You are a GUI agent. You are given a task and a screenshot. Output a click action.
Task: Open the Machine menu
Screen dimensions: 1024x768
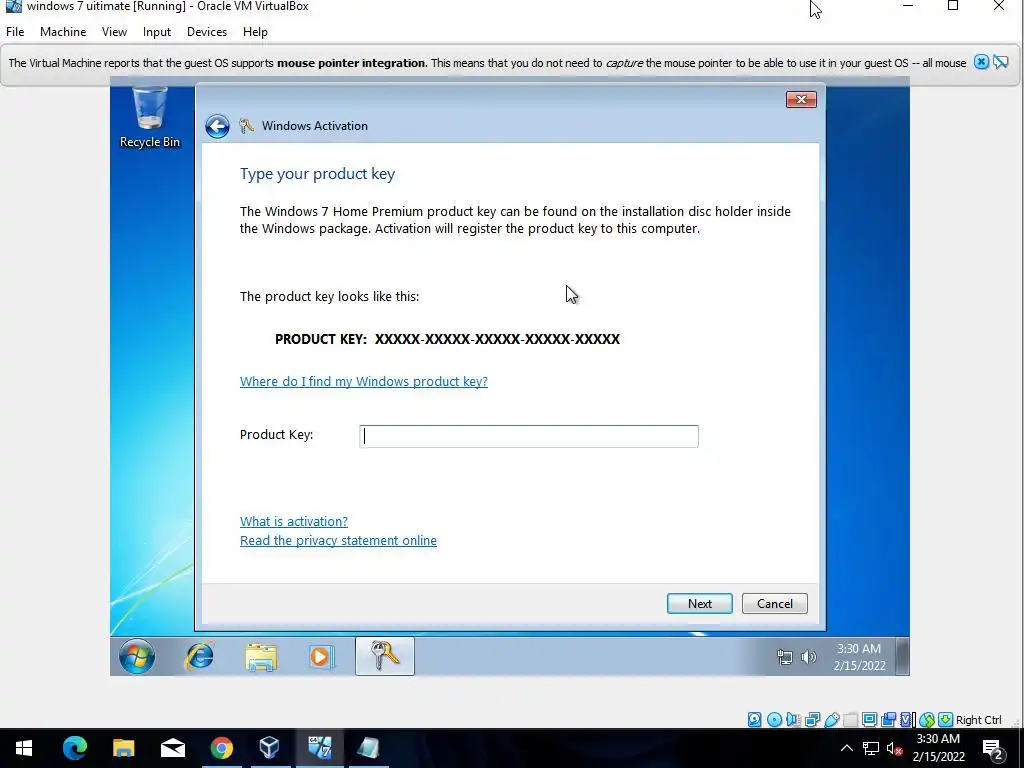pos(63,32)
